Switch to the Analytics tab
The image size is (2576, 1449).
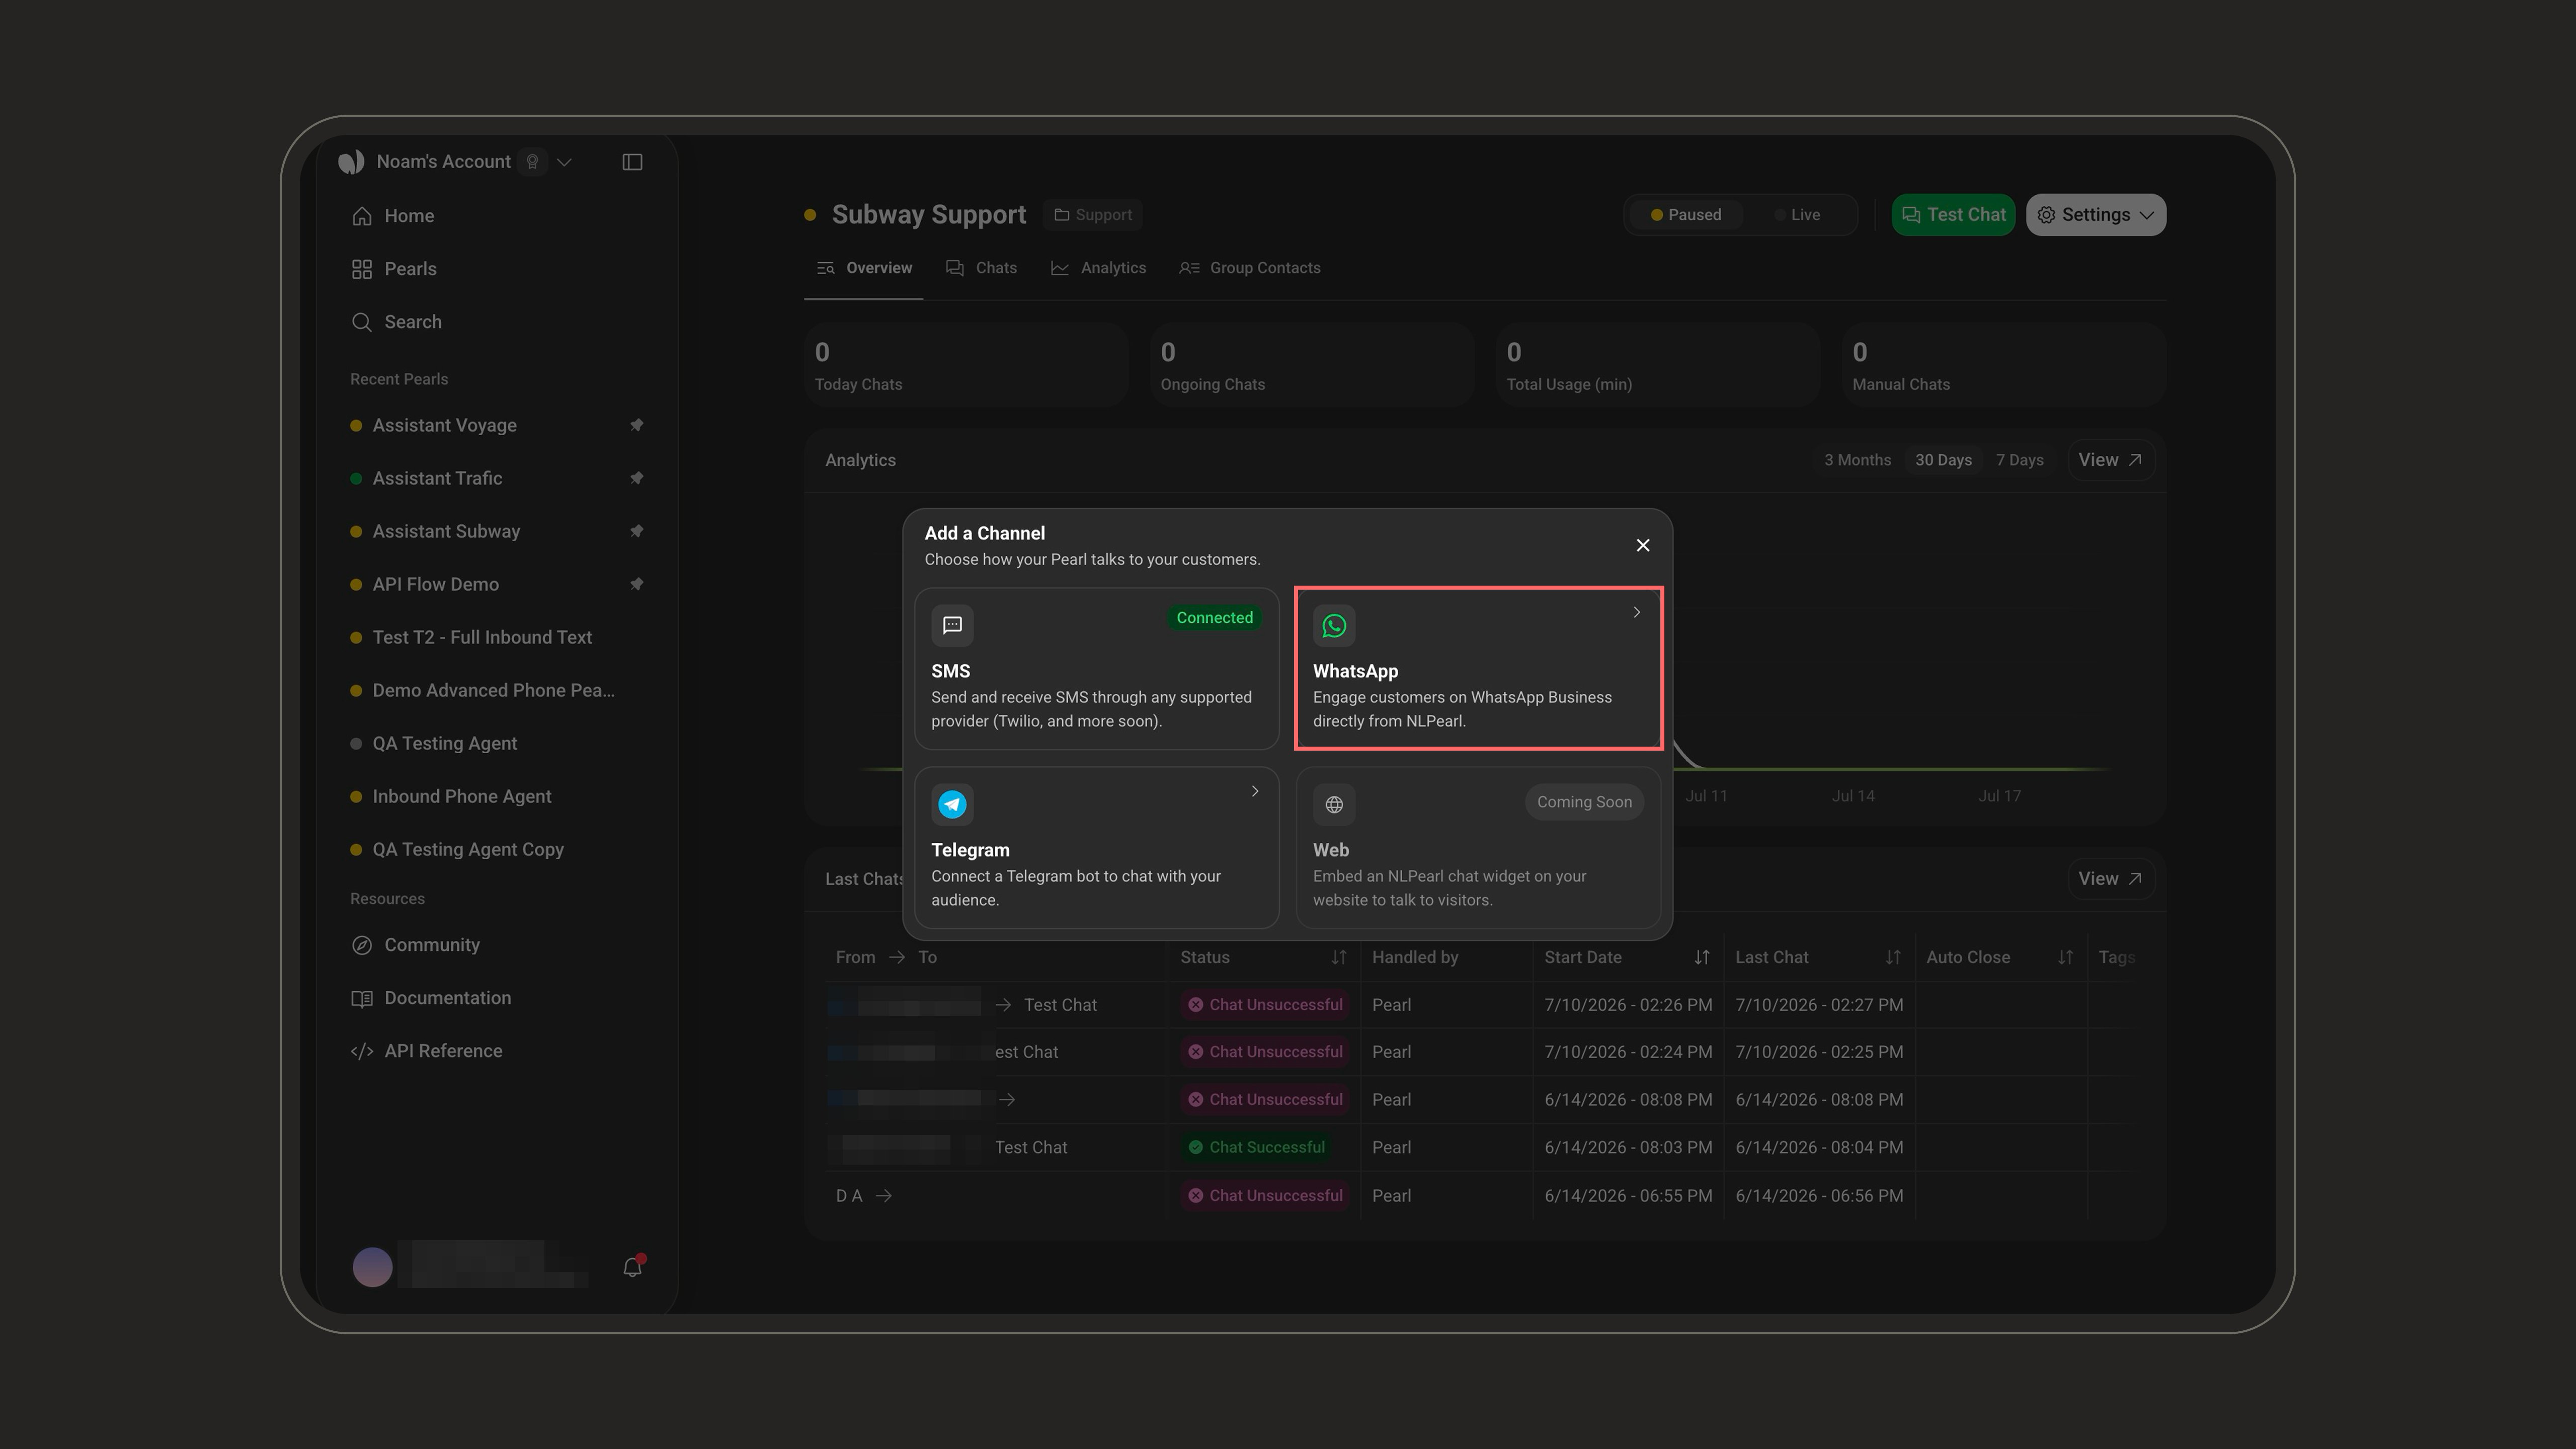pyautogui.click(x=1098, y=268)
